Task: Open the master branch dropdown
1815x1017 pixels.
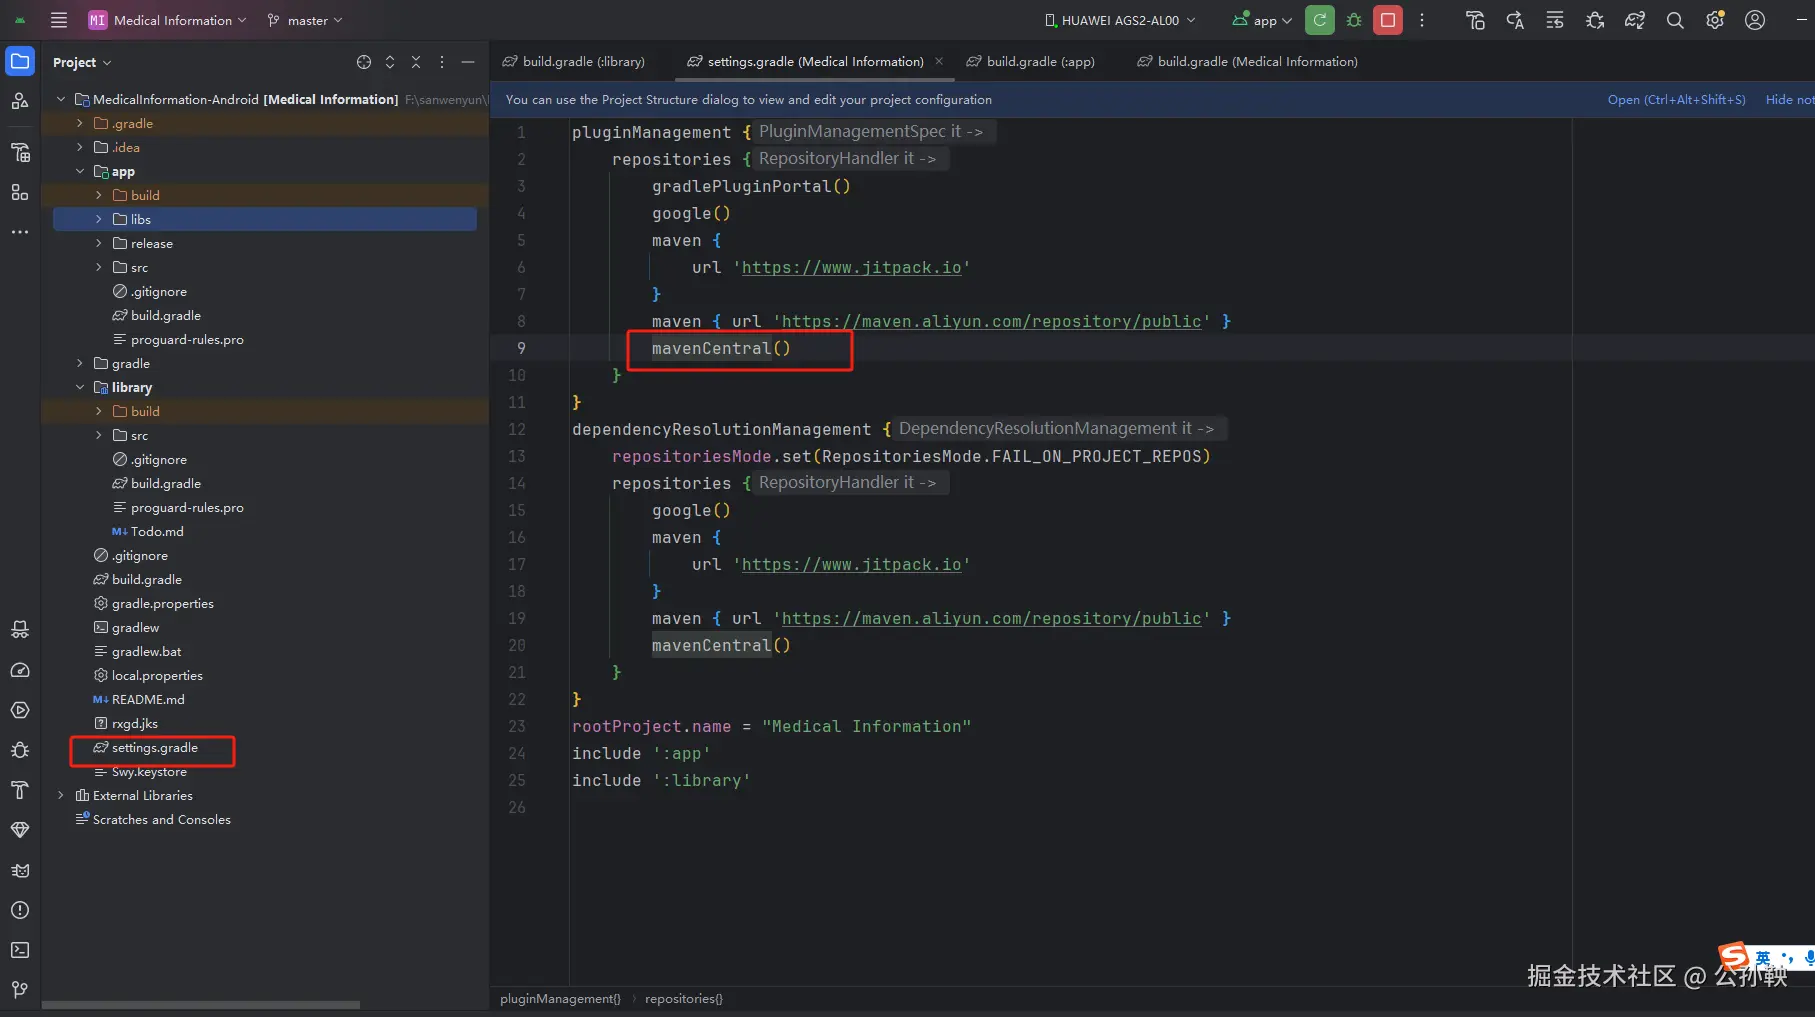Action: coord(305,20)
